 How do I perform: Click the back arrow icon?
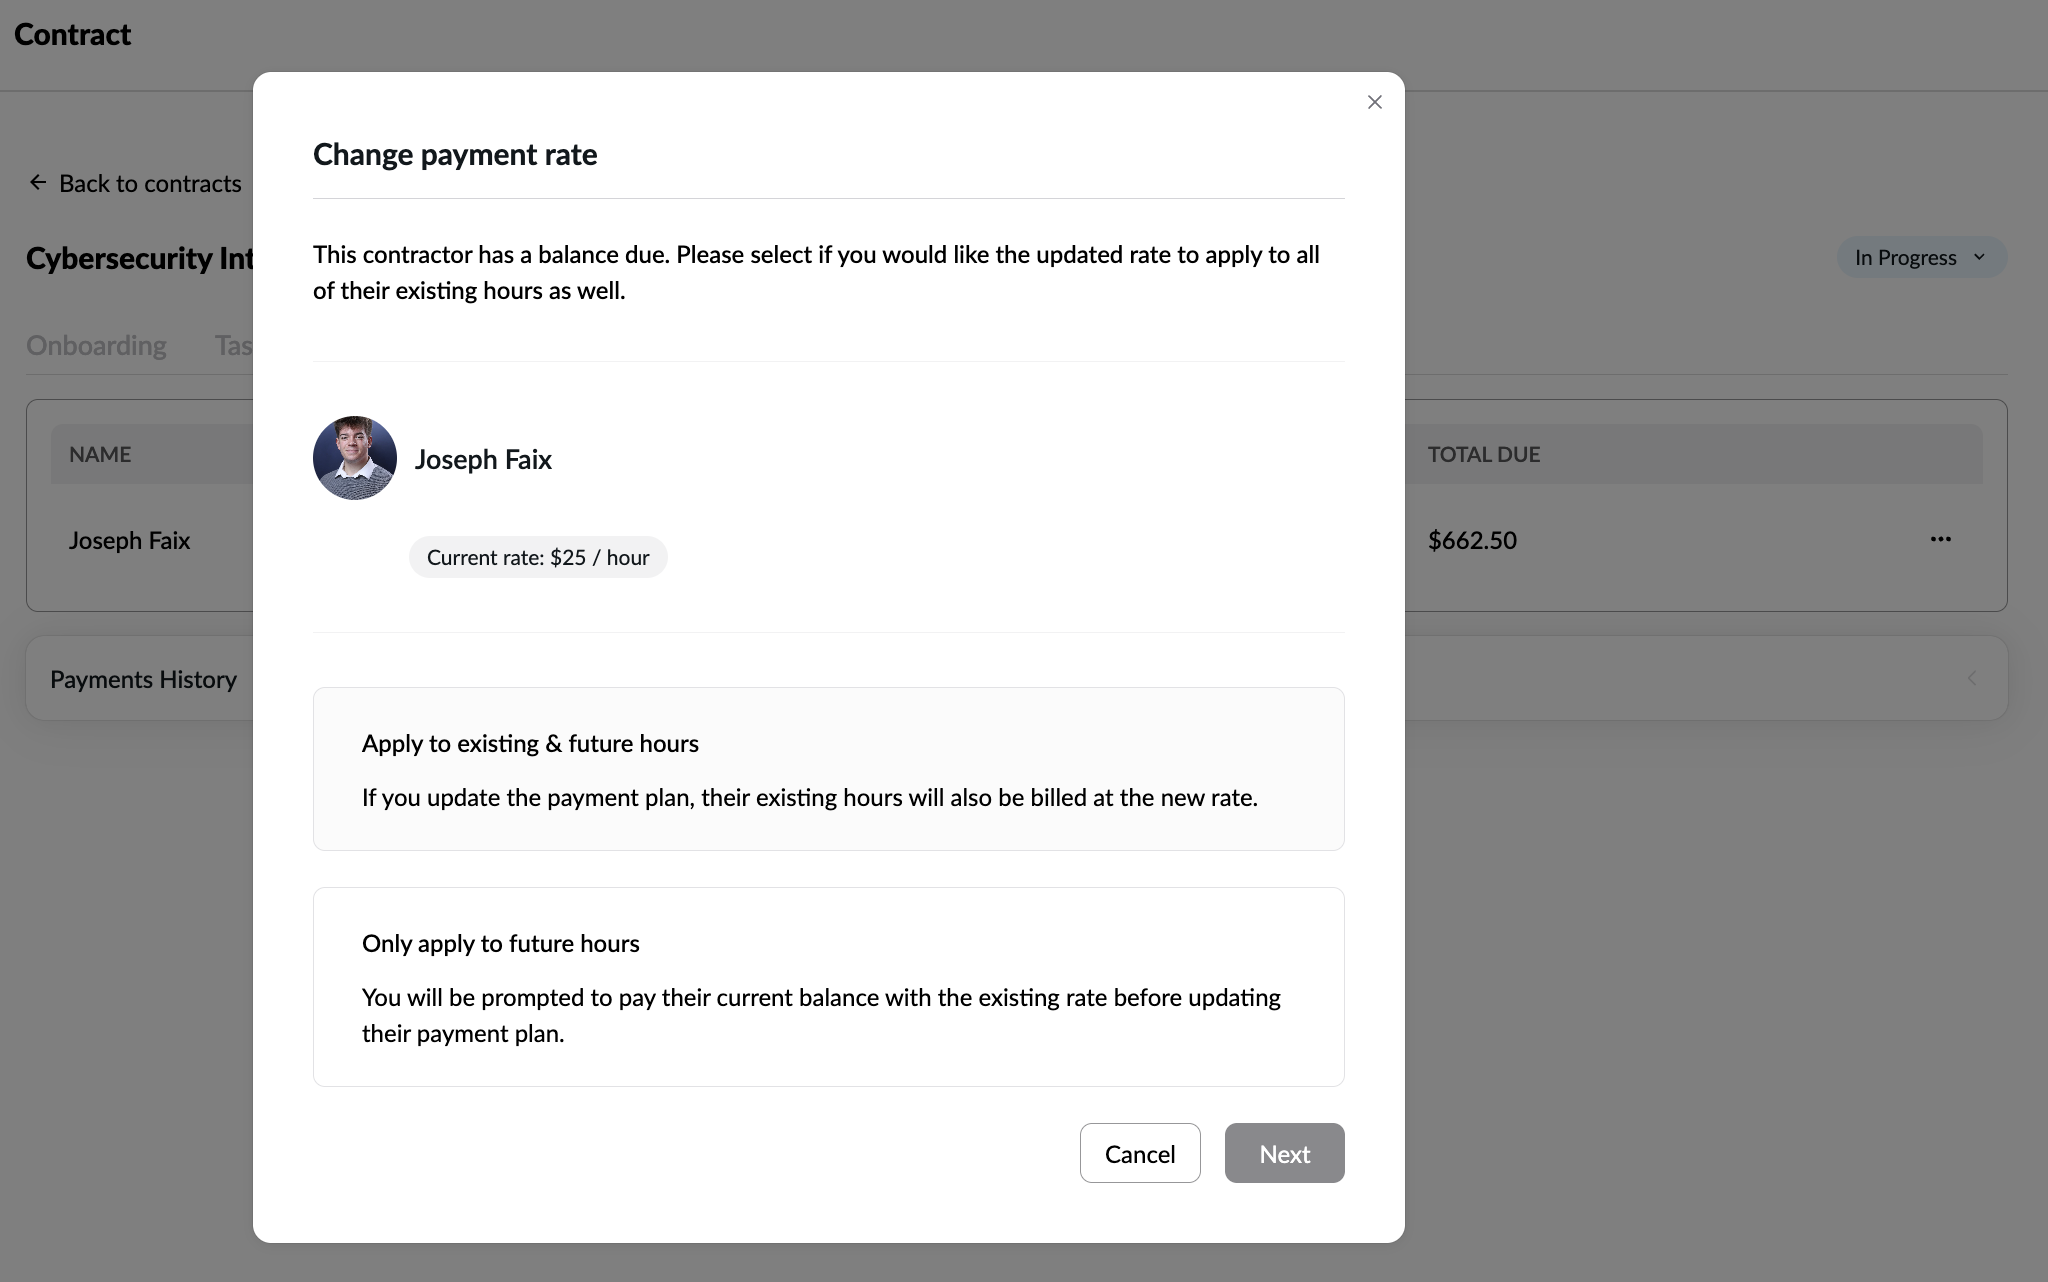click(38, 182)
